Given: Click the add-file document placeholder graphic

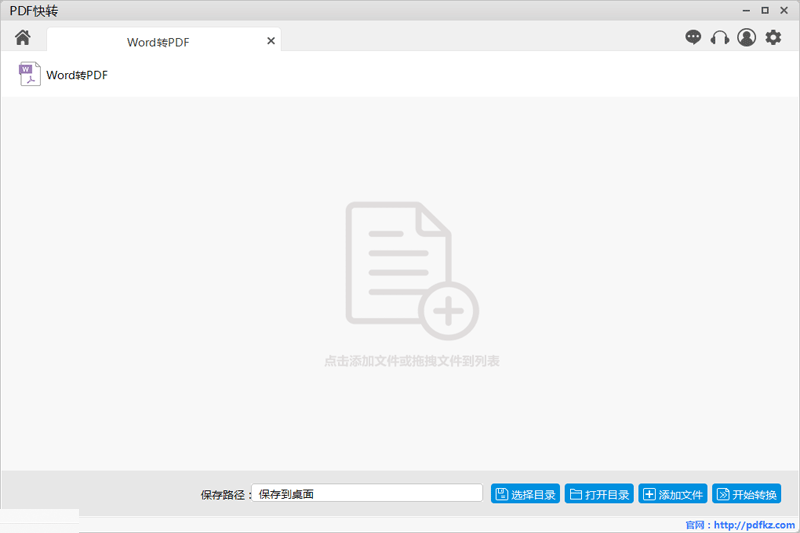Looking at the screenshot, I should tap(412, 271).
